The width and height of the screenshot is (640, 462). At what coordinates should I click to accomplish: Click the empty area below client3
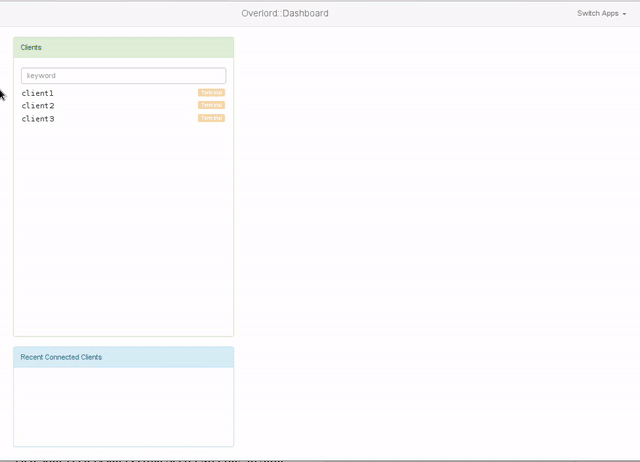[x=123, y=229]
